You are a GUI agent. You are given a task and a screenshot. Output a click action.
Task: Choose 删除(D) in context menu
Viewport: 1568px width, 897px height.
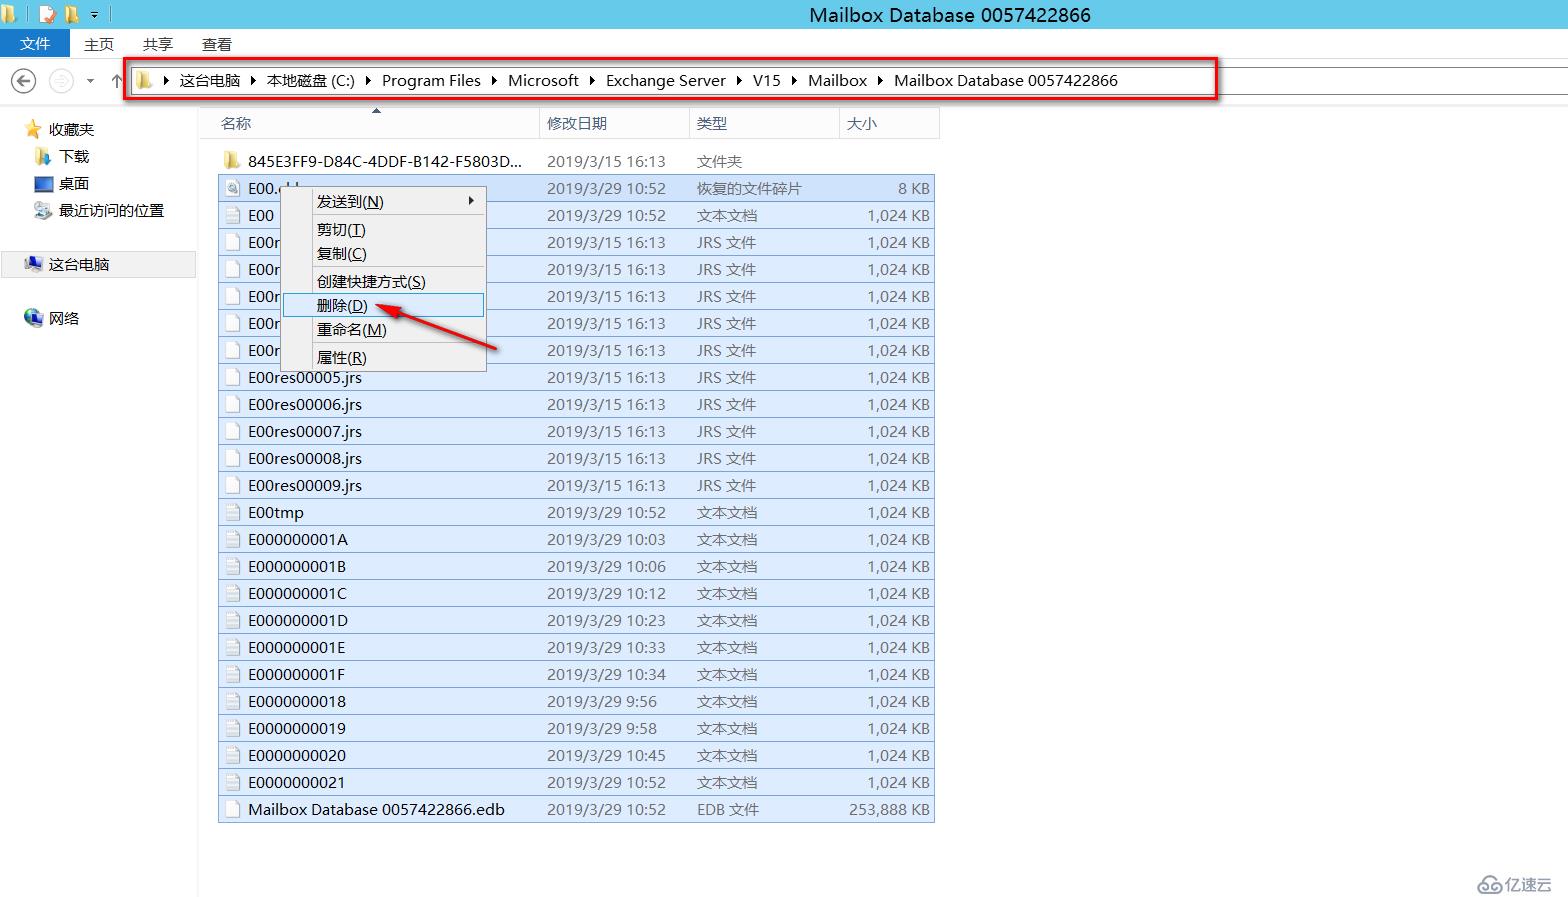[384, 305]
